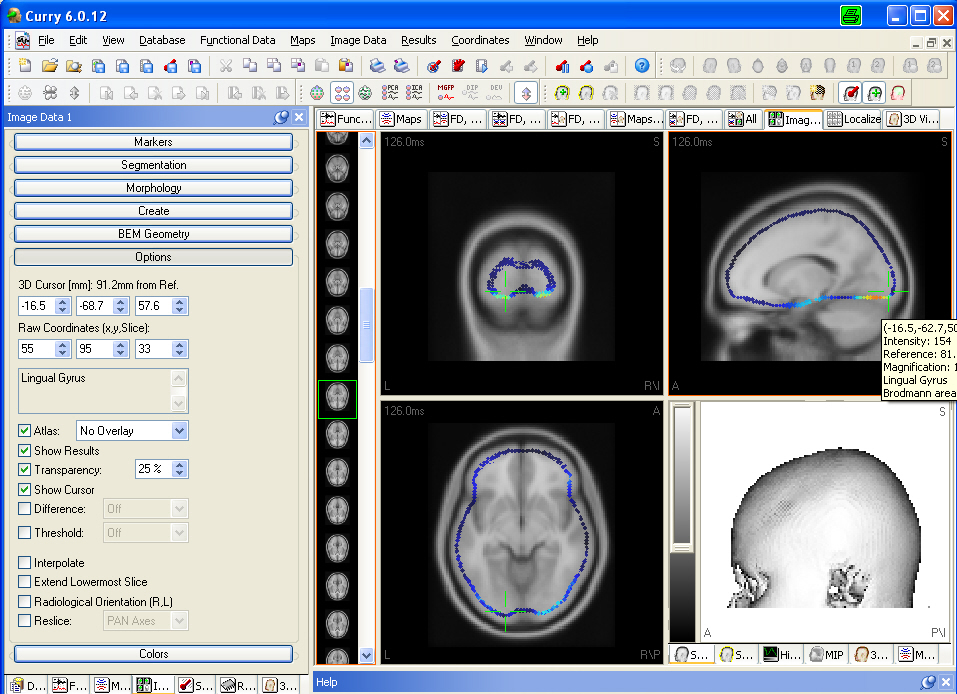Open the Atlas overlay dropdown
Screen dimensions: 957x694
179,431
